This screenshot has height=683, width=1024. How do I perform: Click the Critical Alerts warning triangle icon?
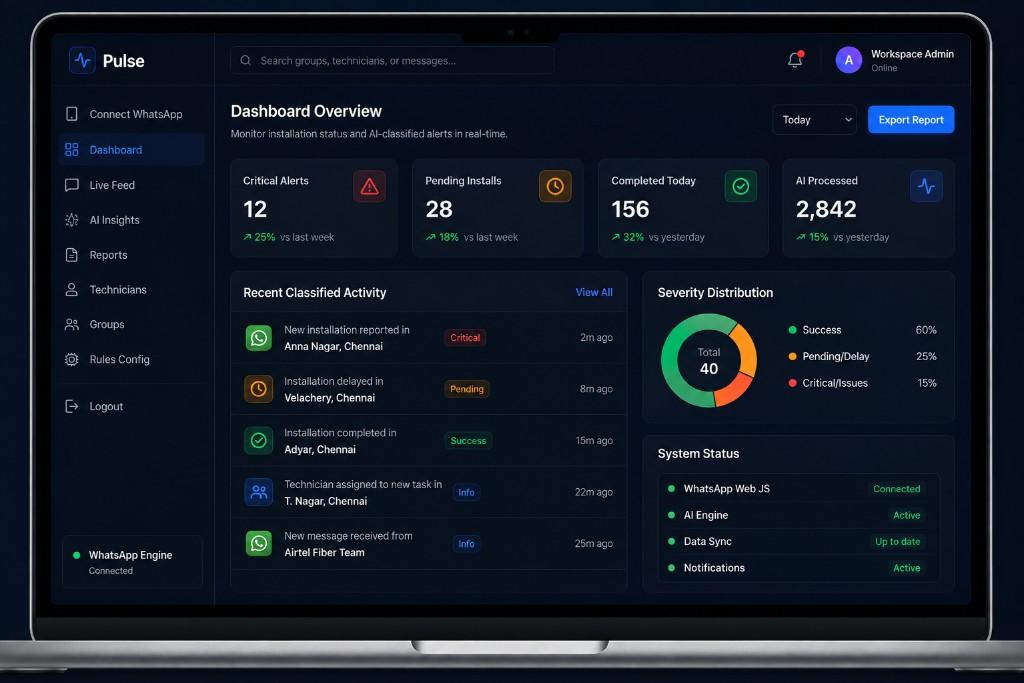click(370, 187)
